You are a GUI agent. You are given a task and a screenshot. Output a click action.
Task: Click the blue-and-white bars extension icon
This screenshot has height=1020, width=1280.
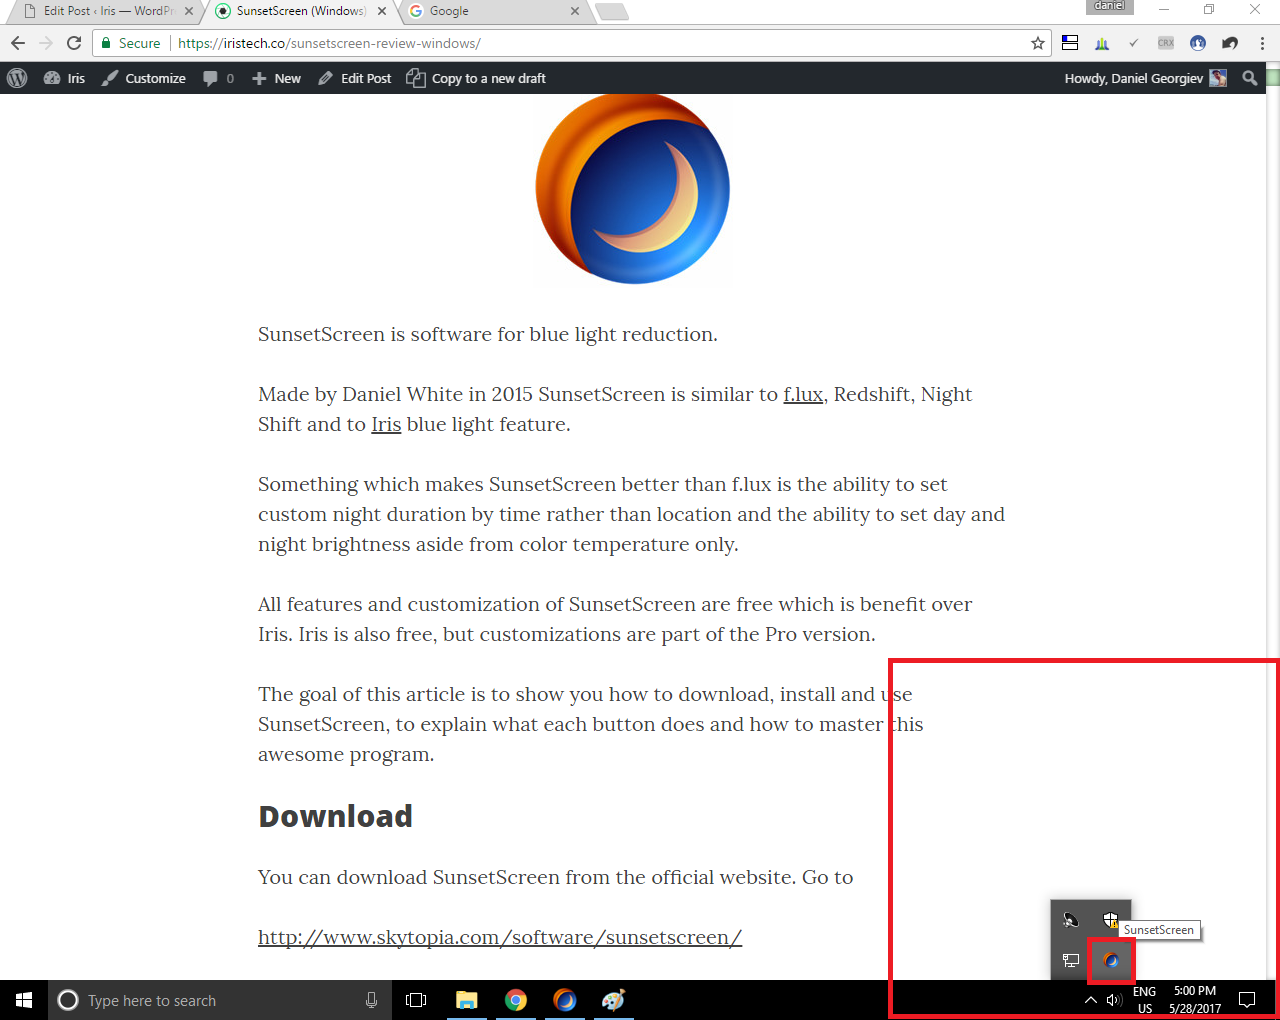tap(1070, 43)
